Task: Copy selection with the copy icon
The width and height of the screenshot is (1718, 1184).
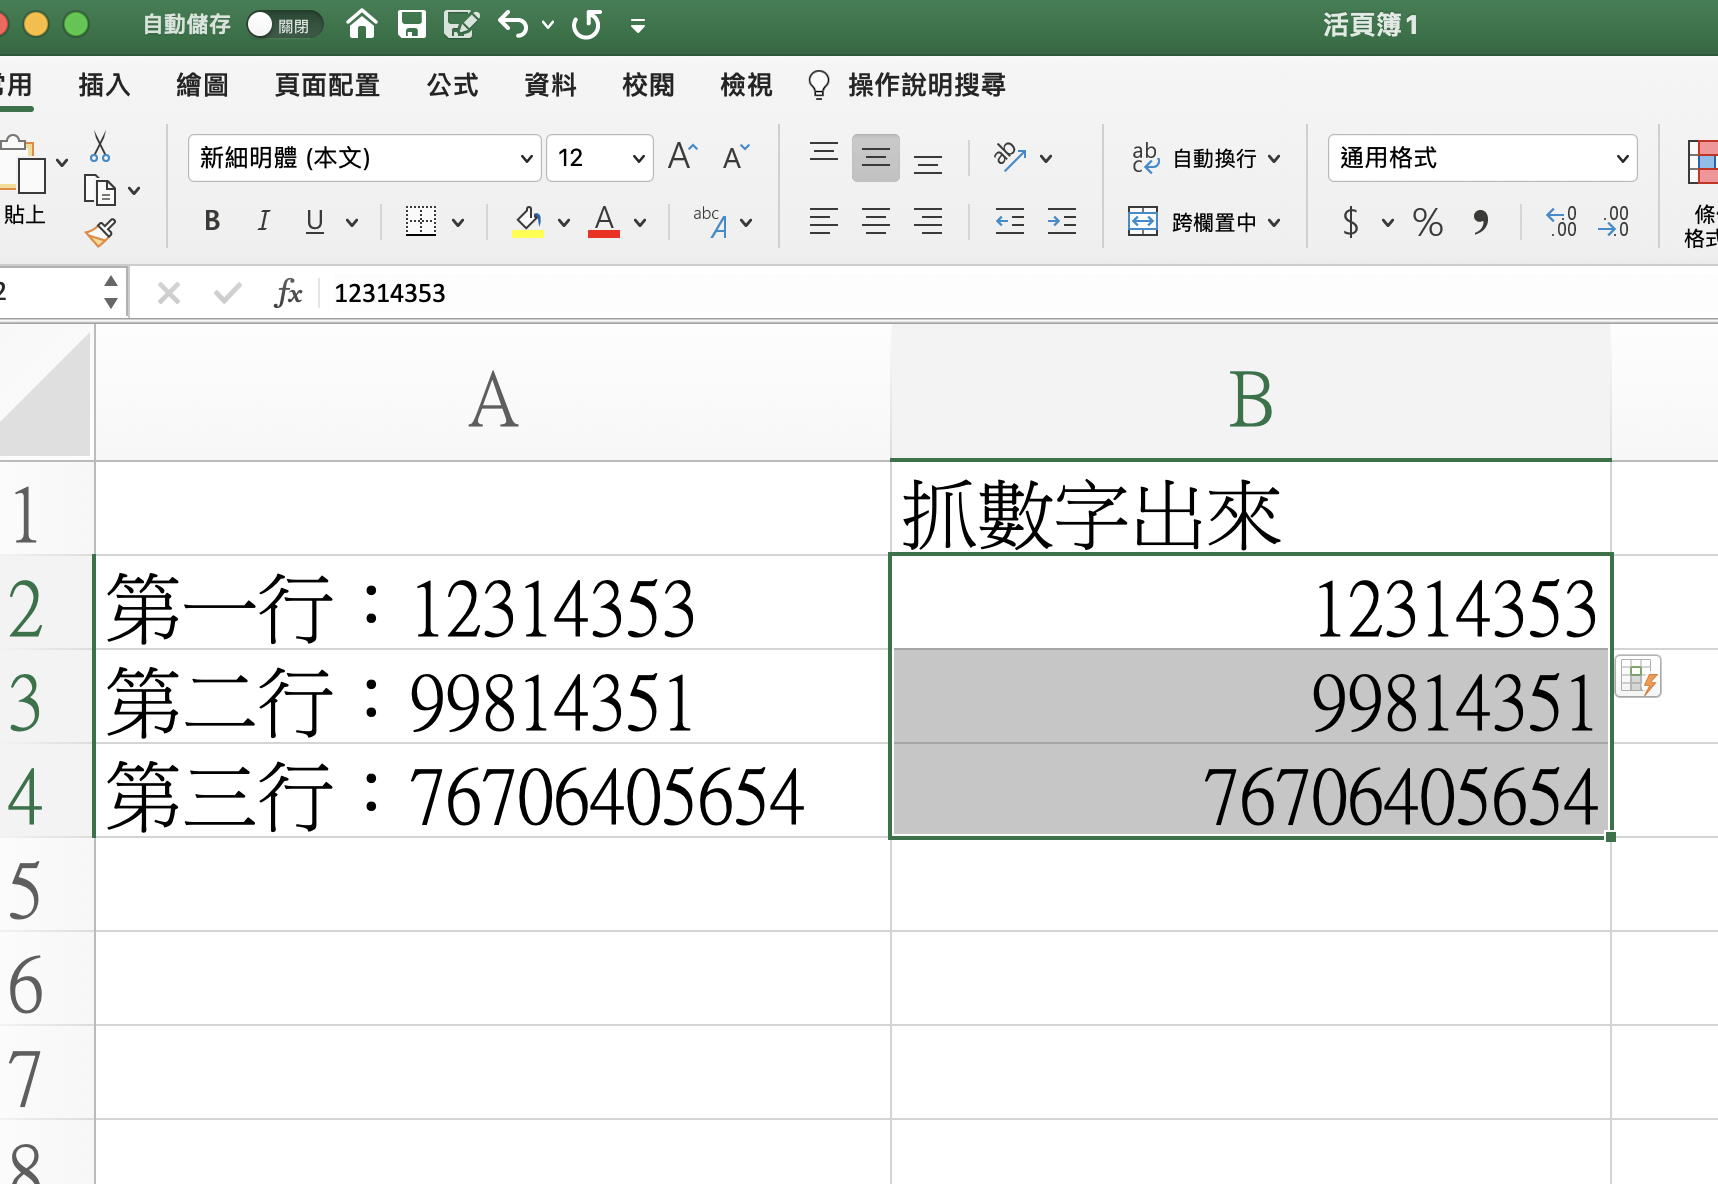Action: point(99,189)
